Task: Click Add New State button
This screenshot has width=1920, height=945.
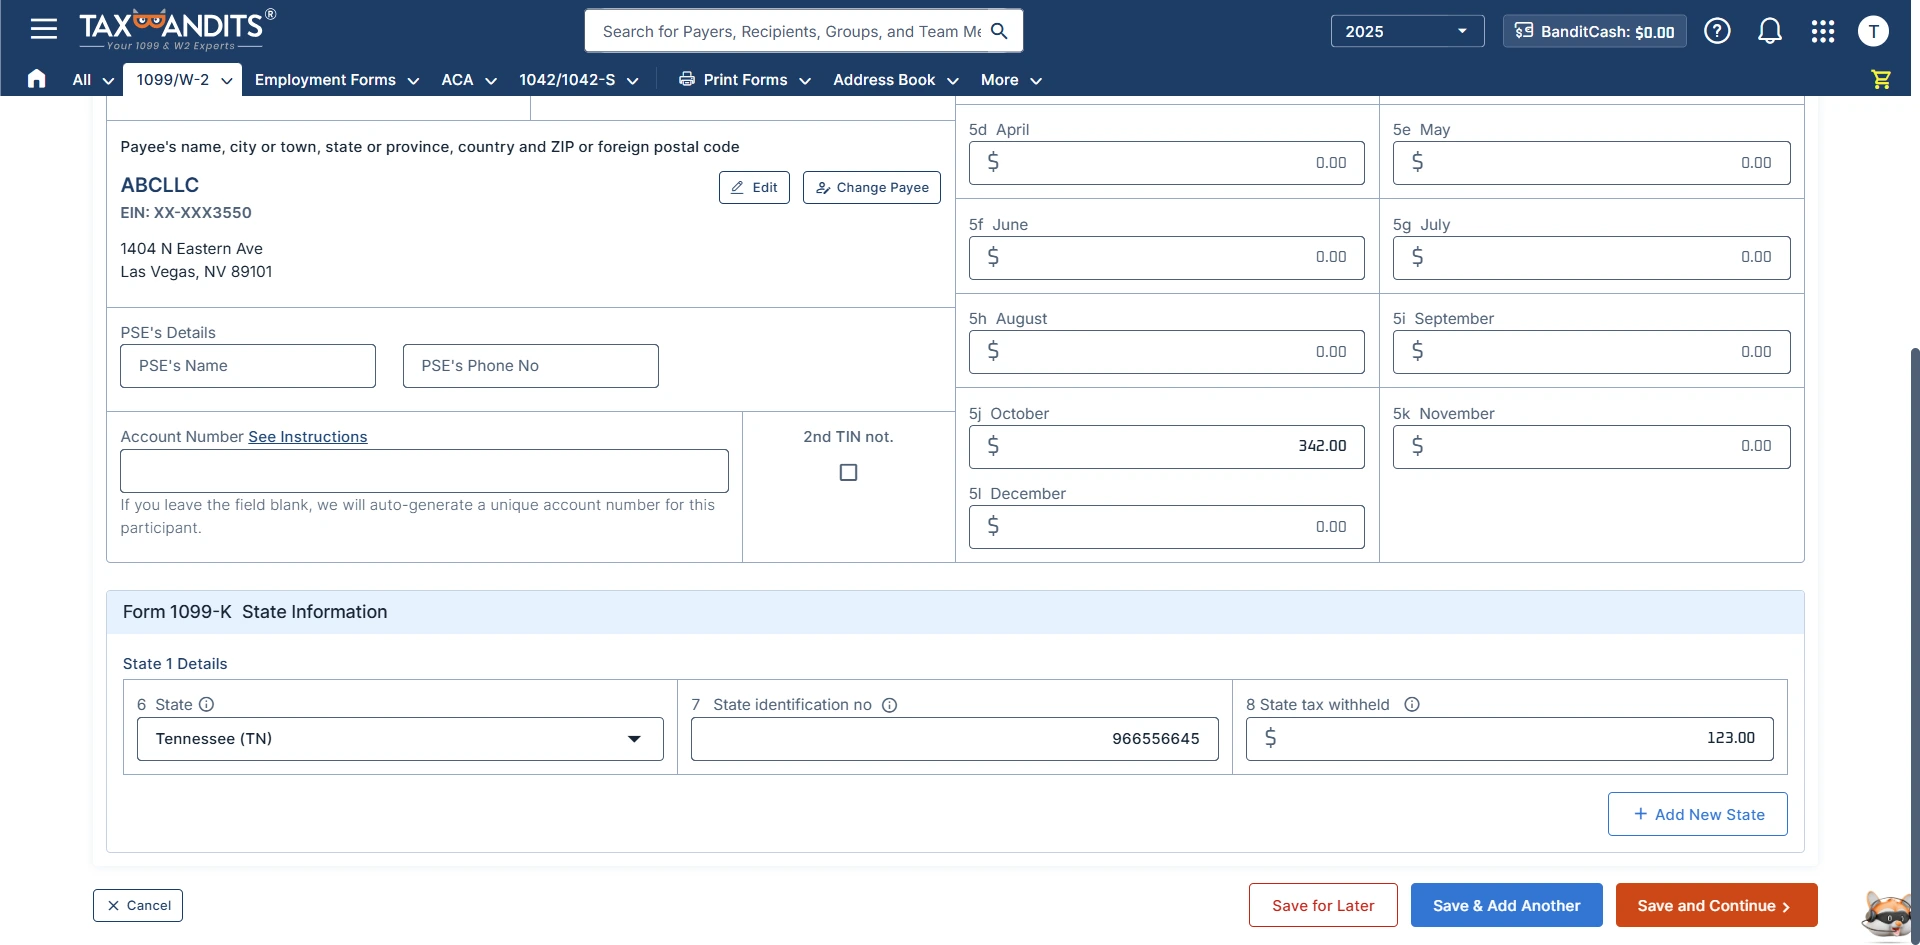Action: tap(1697, 814)
